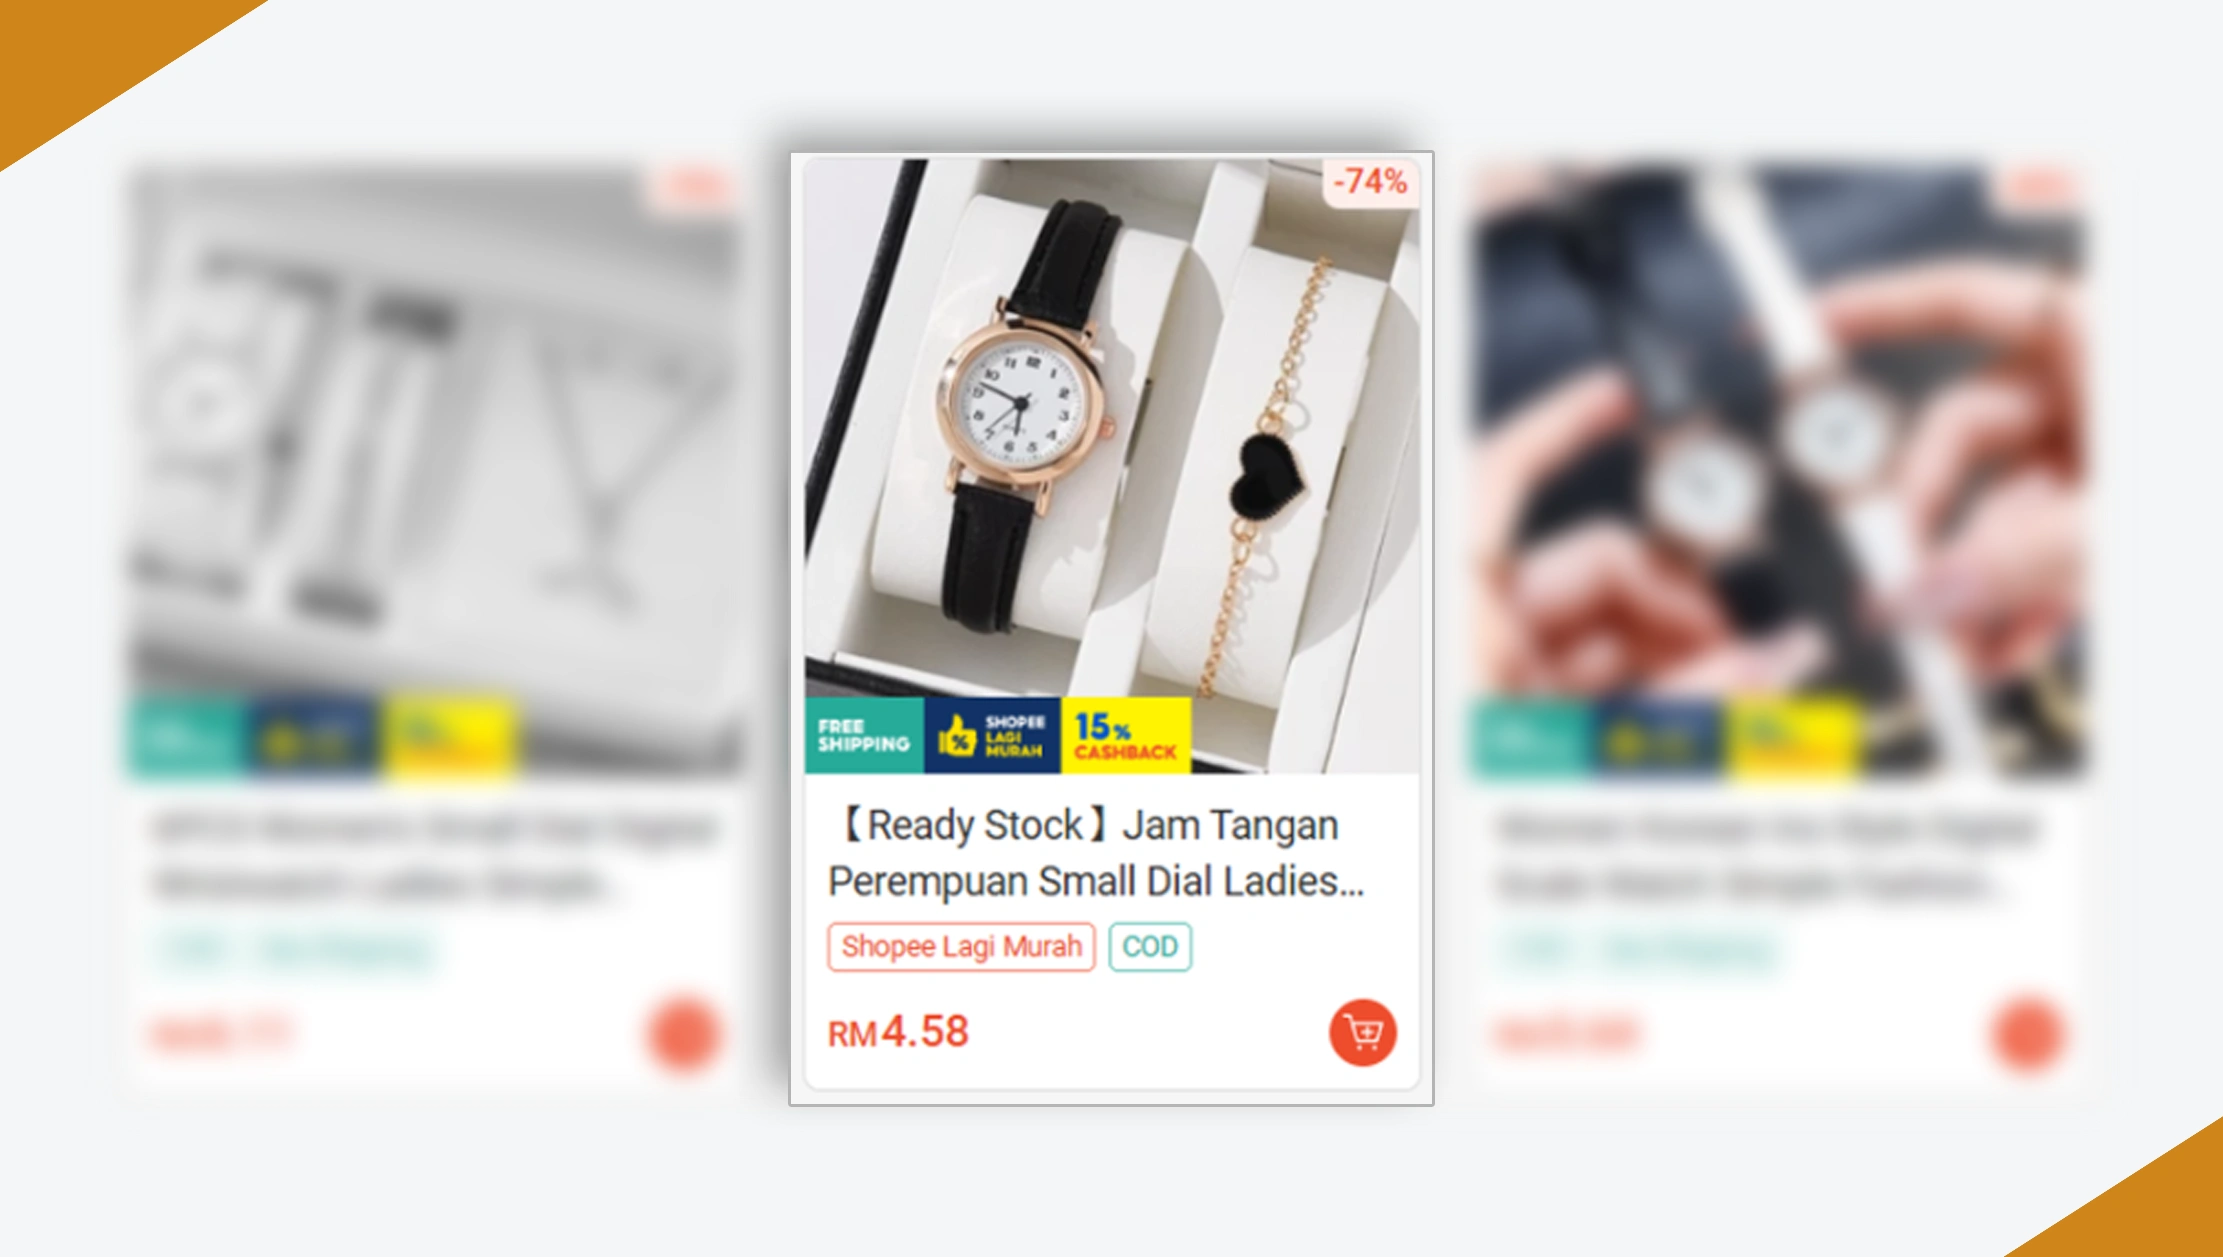Click the free shipping badge on right product
Image resolution: width=2223 pixels, height=1257 pixels.
1530,738
